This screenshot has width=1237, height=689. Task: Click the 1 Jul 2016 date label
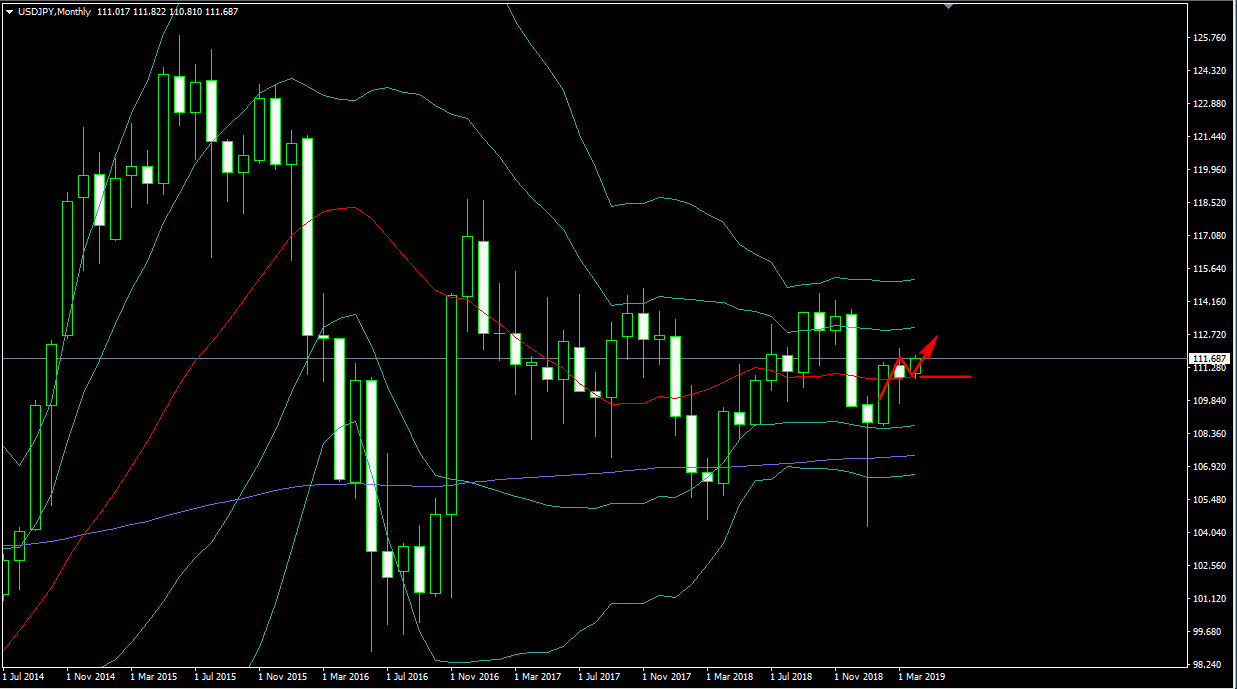click(409, 677)
